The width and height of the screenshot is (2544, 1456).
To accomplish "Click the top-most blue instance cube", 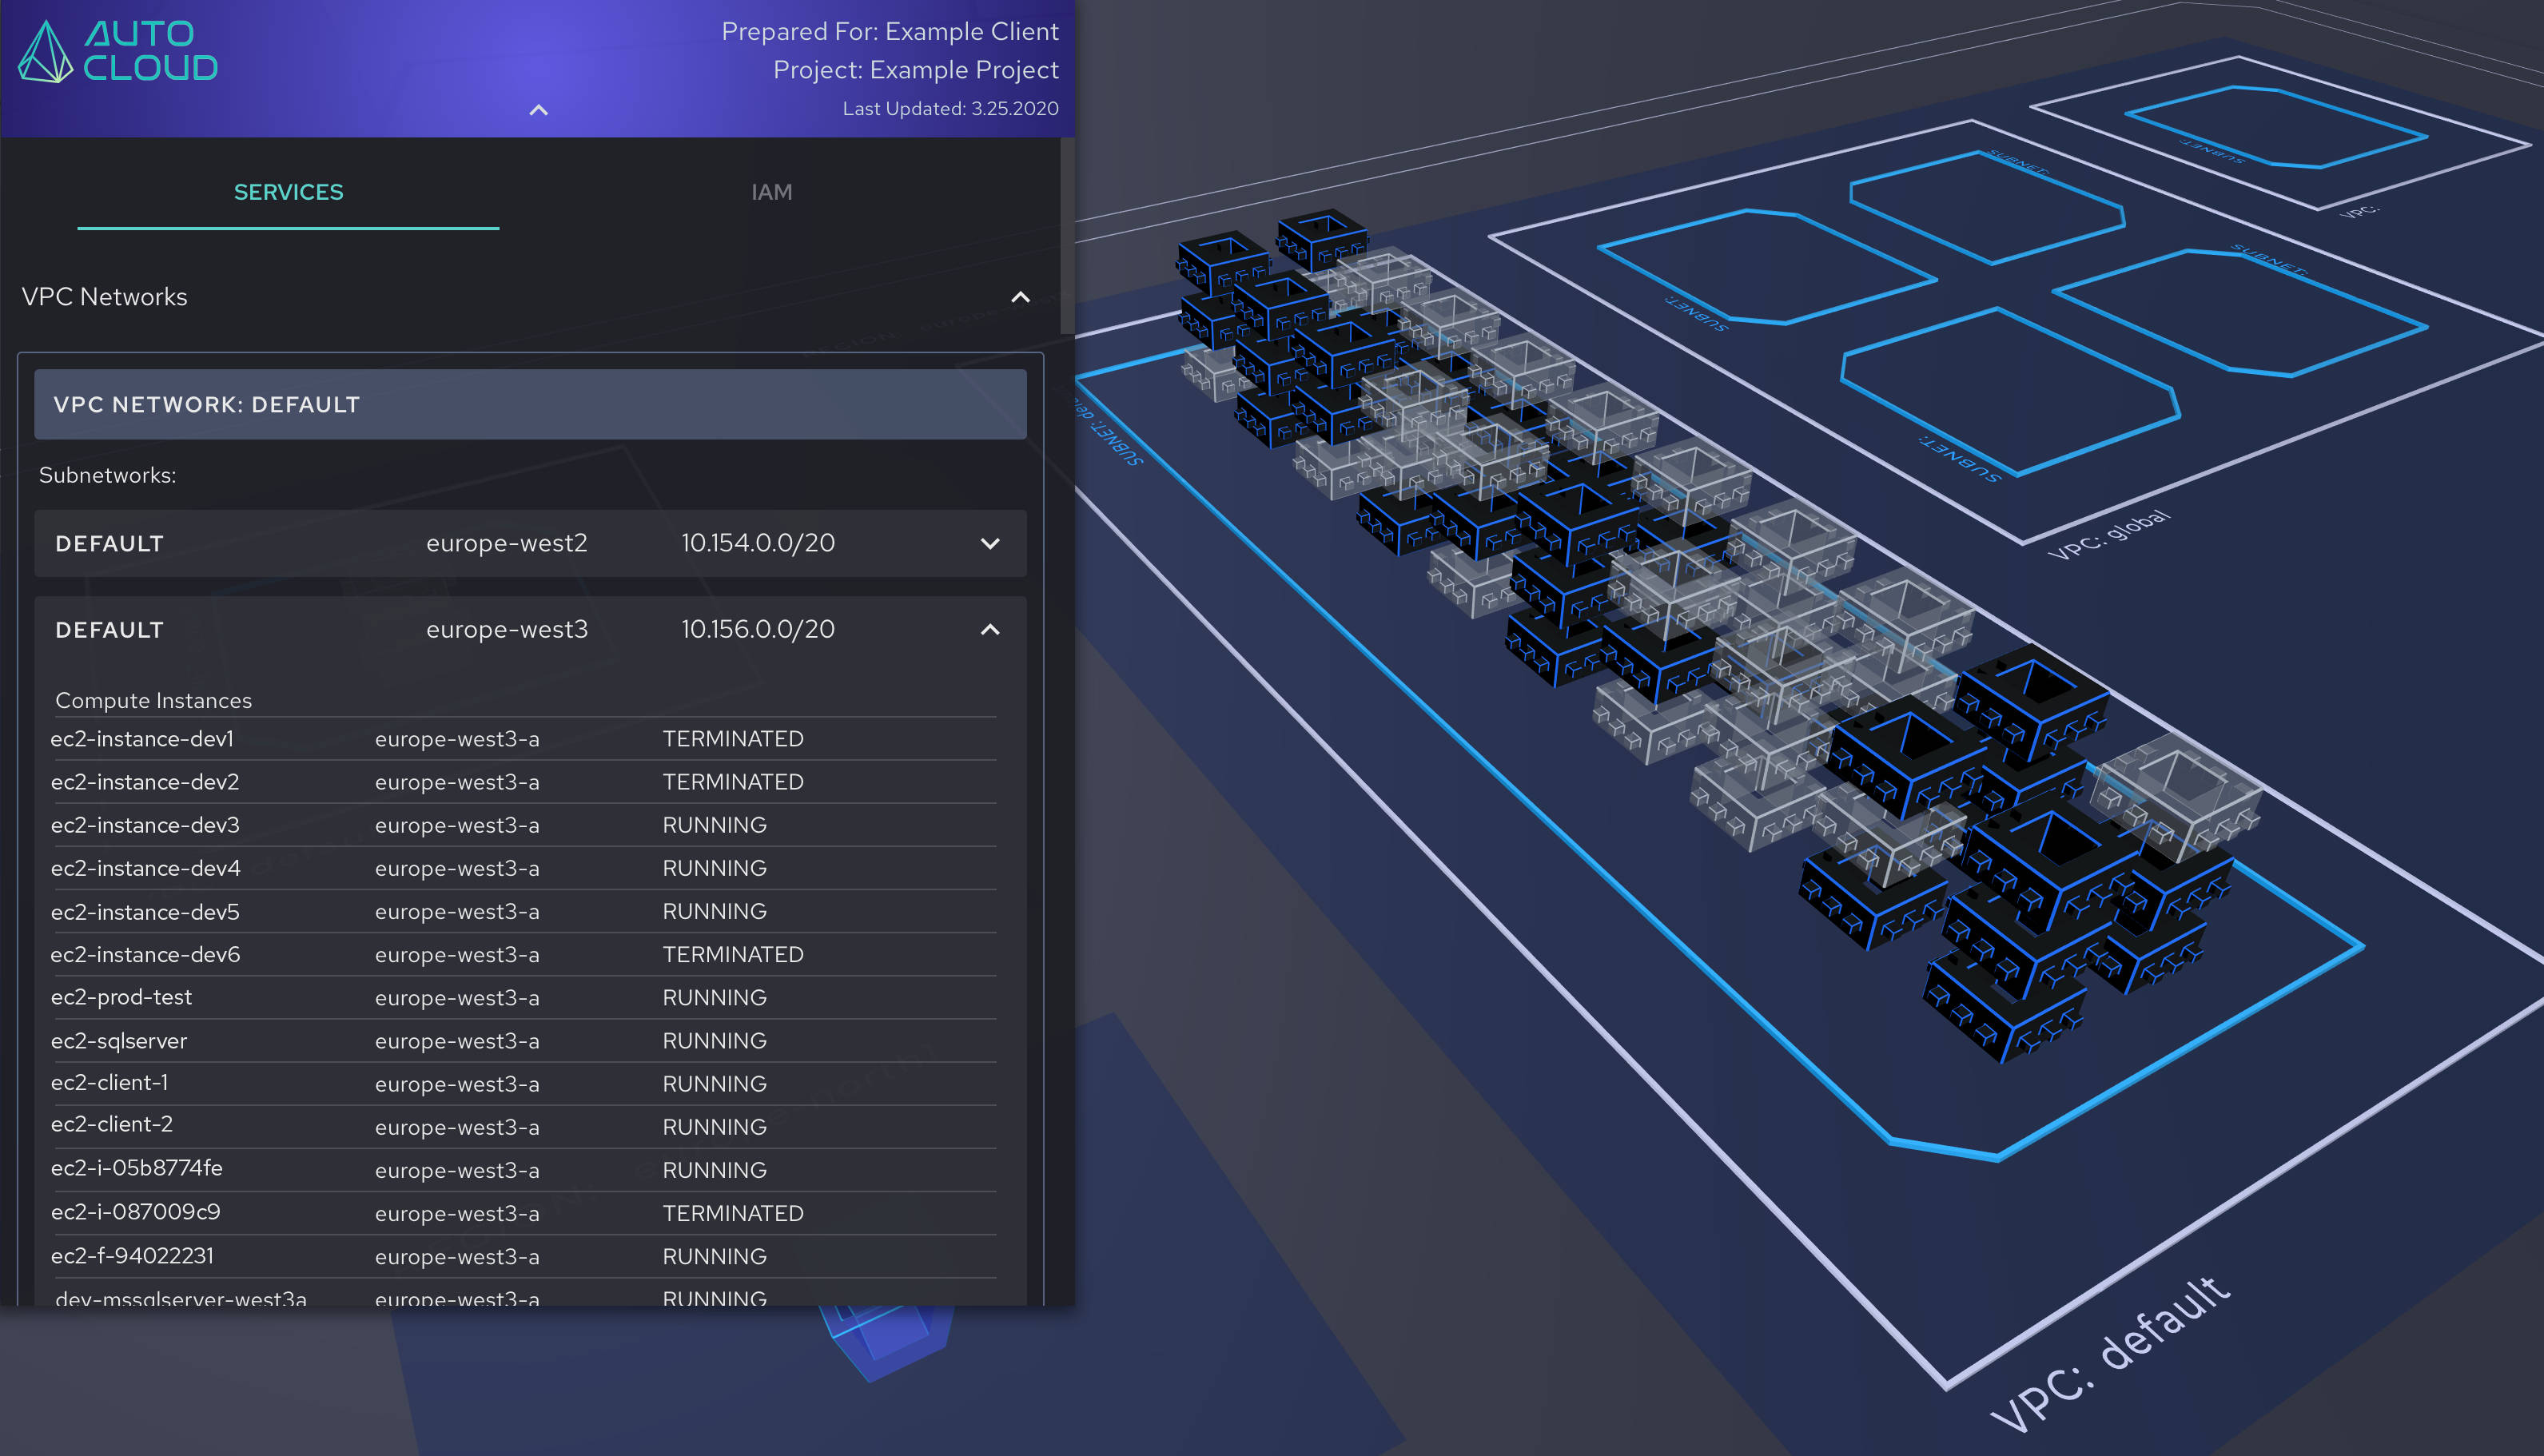I will (1321, 238).
